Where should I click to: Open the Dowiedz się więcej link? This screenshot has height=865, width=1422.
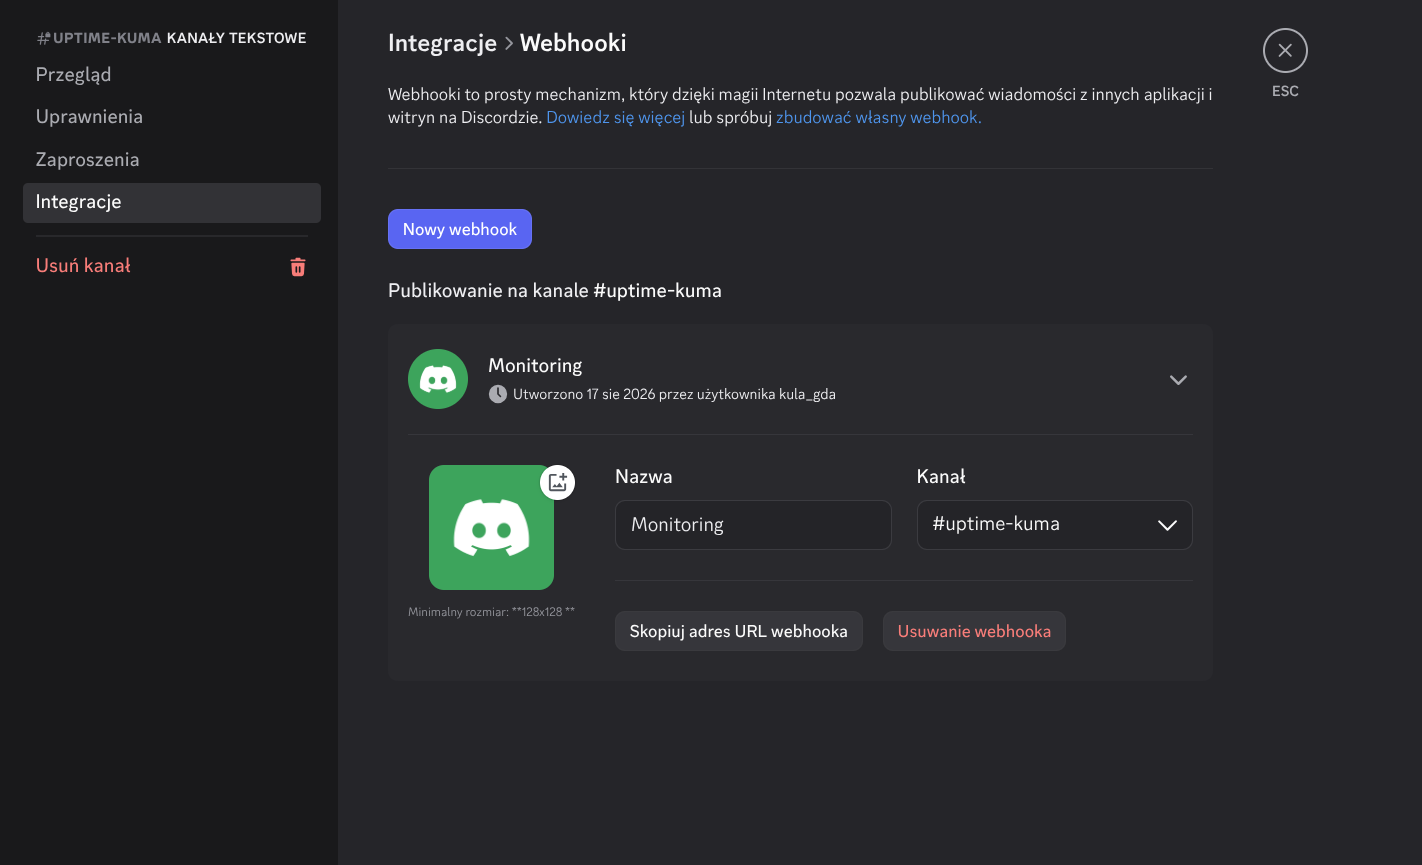(615, 118)
